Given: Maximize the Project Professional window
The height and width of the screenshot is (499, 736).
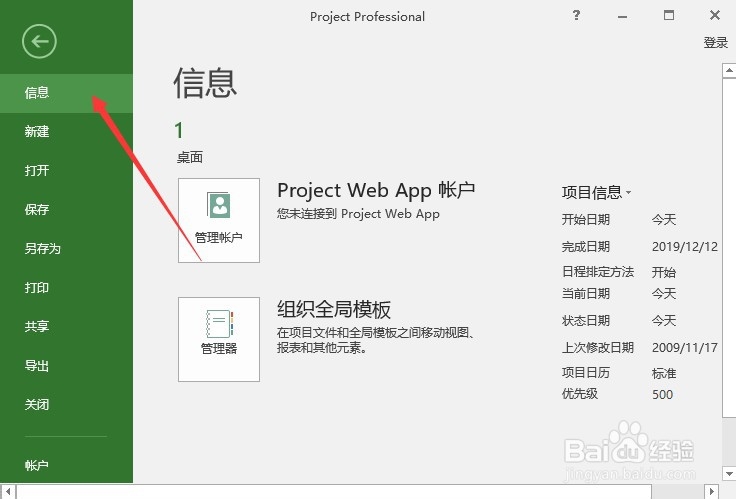Looking at the screenshot, I should (x=669, y=15).
